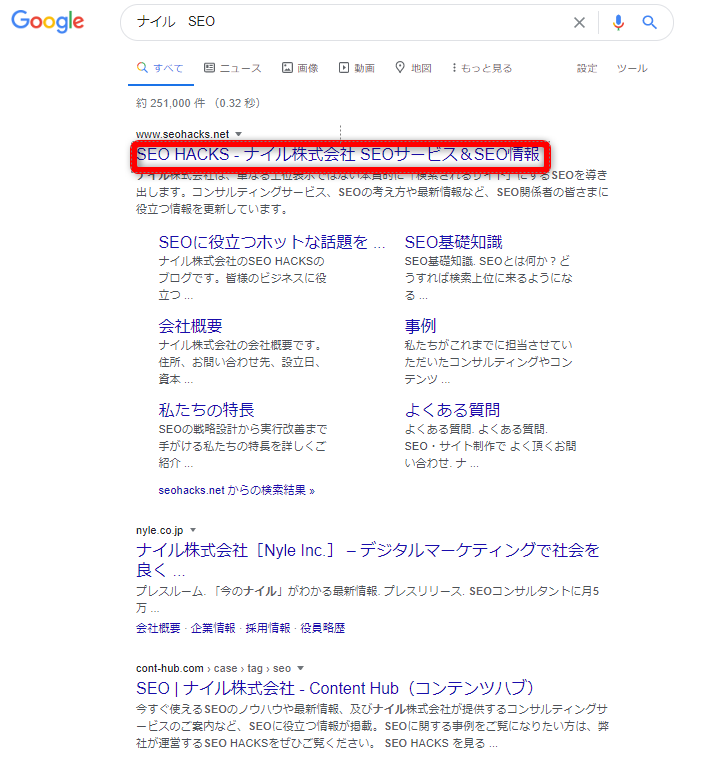
Task: Click the Google logo
Action: point(48,22)
